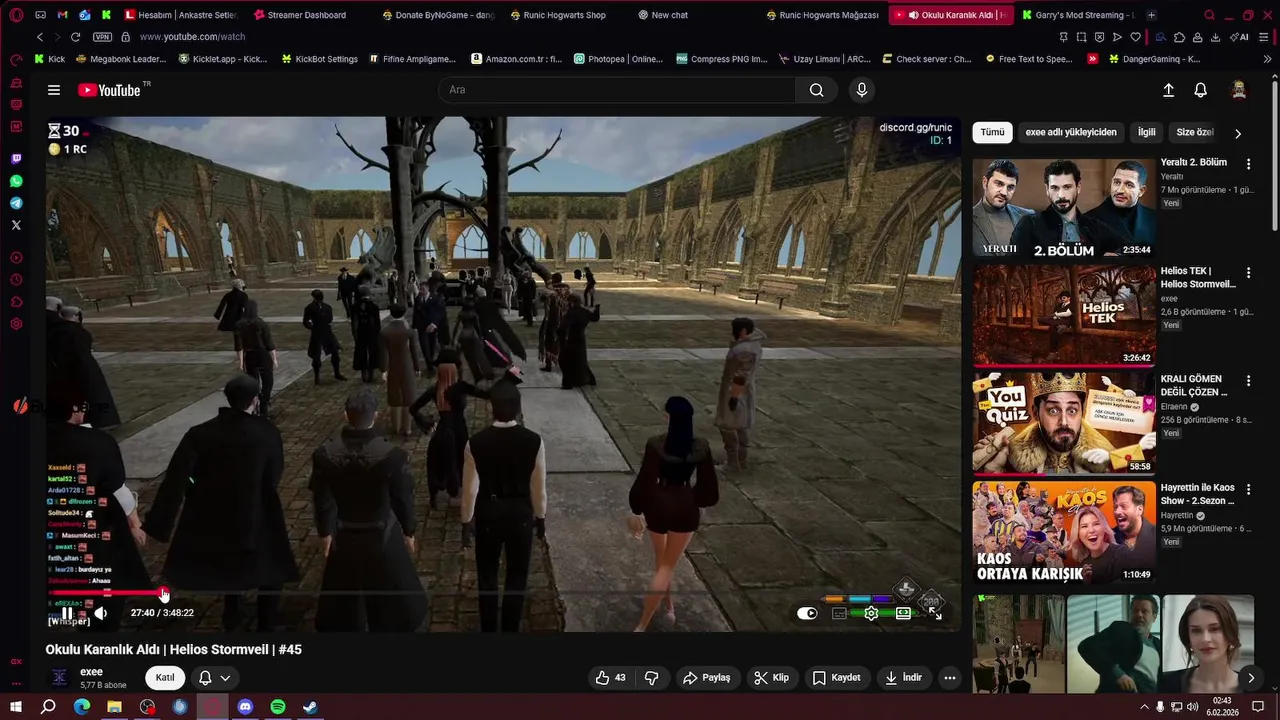1280x720 pixels.
Task: Open YouTube notifications bell in header
Action: [x=1201, y=90]
